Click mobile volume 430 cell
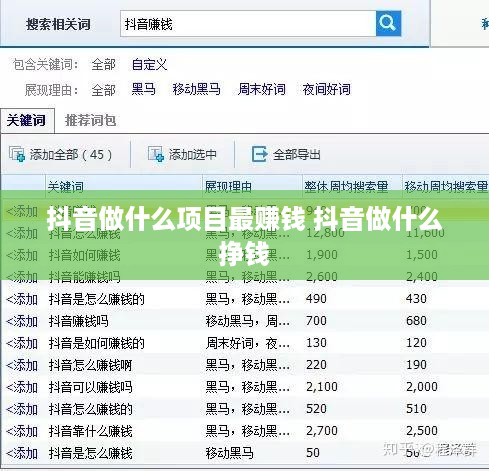 click(416, 299)
